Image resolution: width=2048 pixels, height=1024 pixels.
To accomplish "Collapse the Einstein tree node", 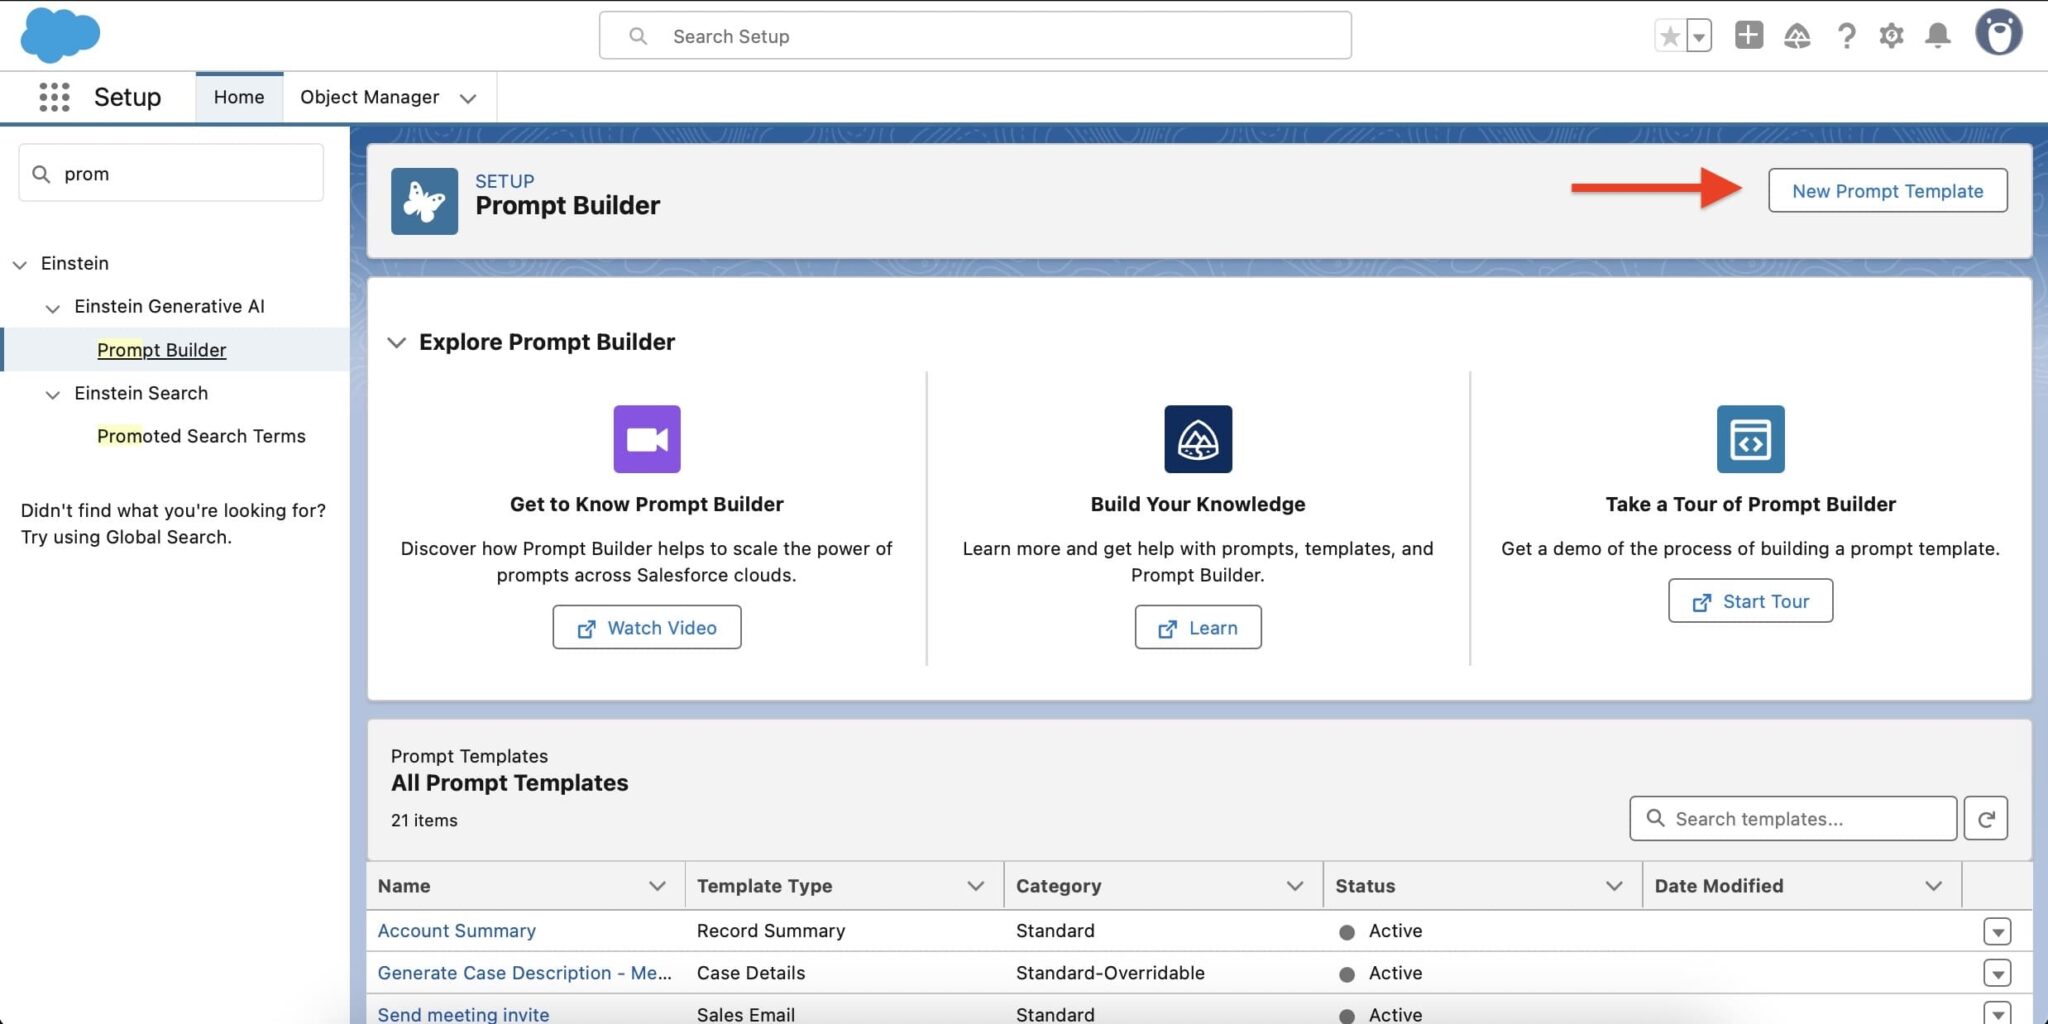I will (20, 264).
